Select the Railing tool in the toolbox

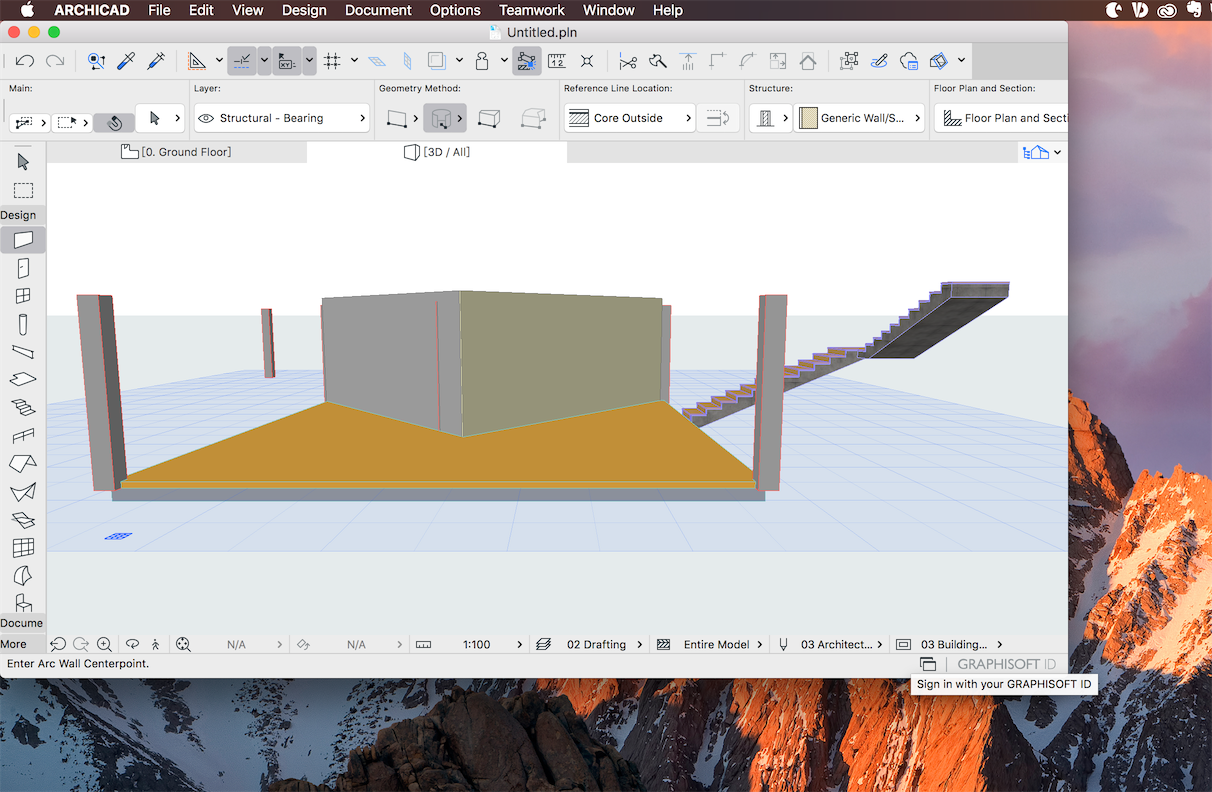click(x=23, y=436)
